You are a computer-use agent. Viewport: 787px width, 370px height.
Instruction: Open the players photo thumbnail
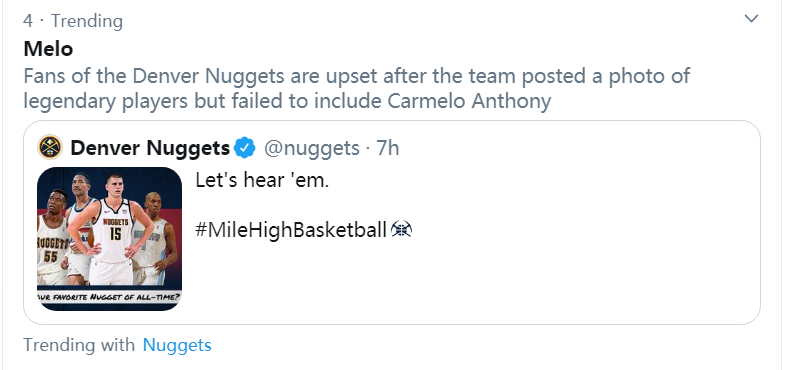pos(109,238)
